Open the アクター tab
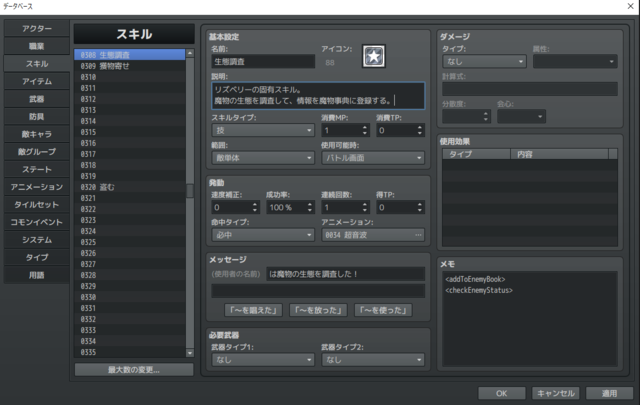The width and height of the screenshot is (640, 405). pos(37,29)
